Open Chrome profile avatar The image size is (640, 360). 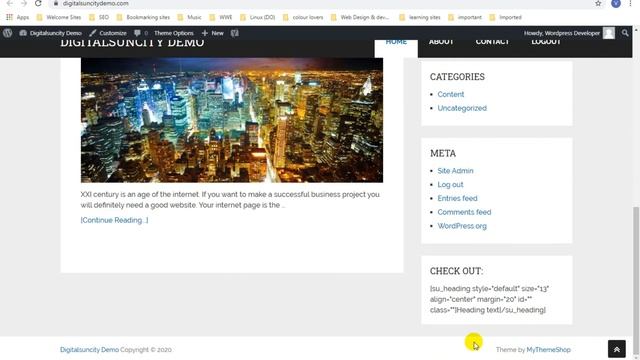tap(616, 3)
